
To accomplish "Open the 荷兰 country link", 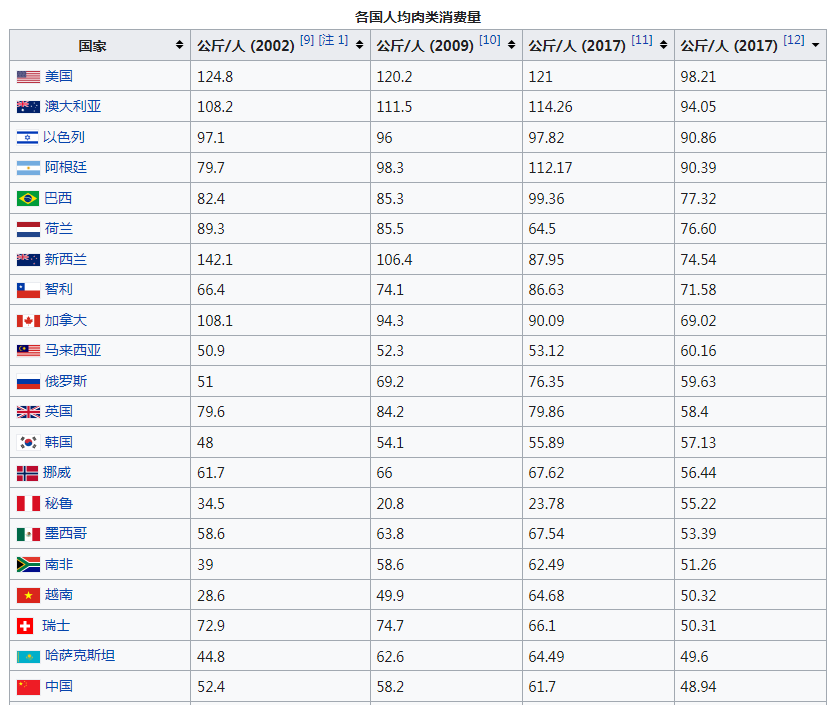I will (59, 228).
